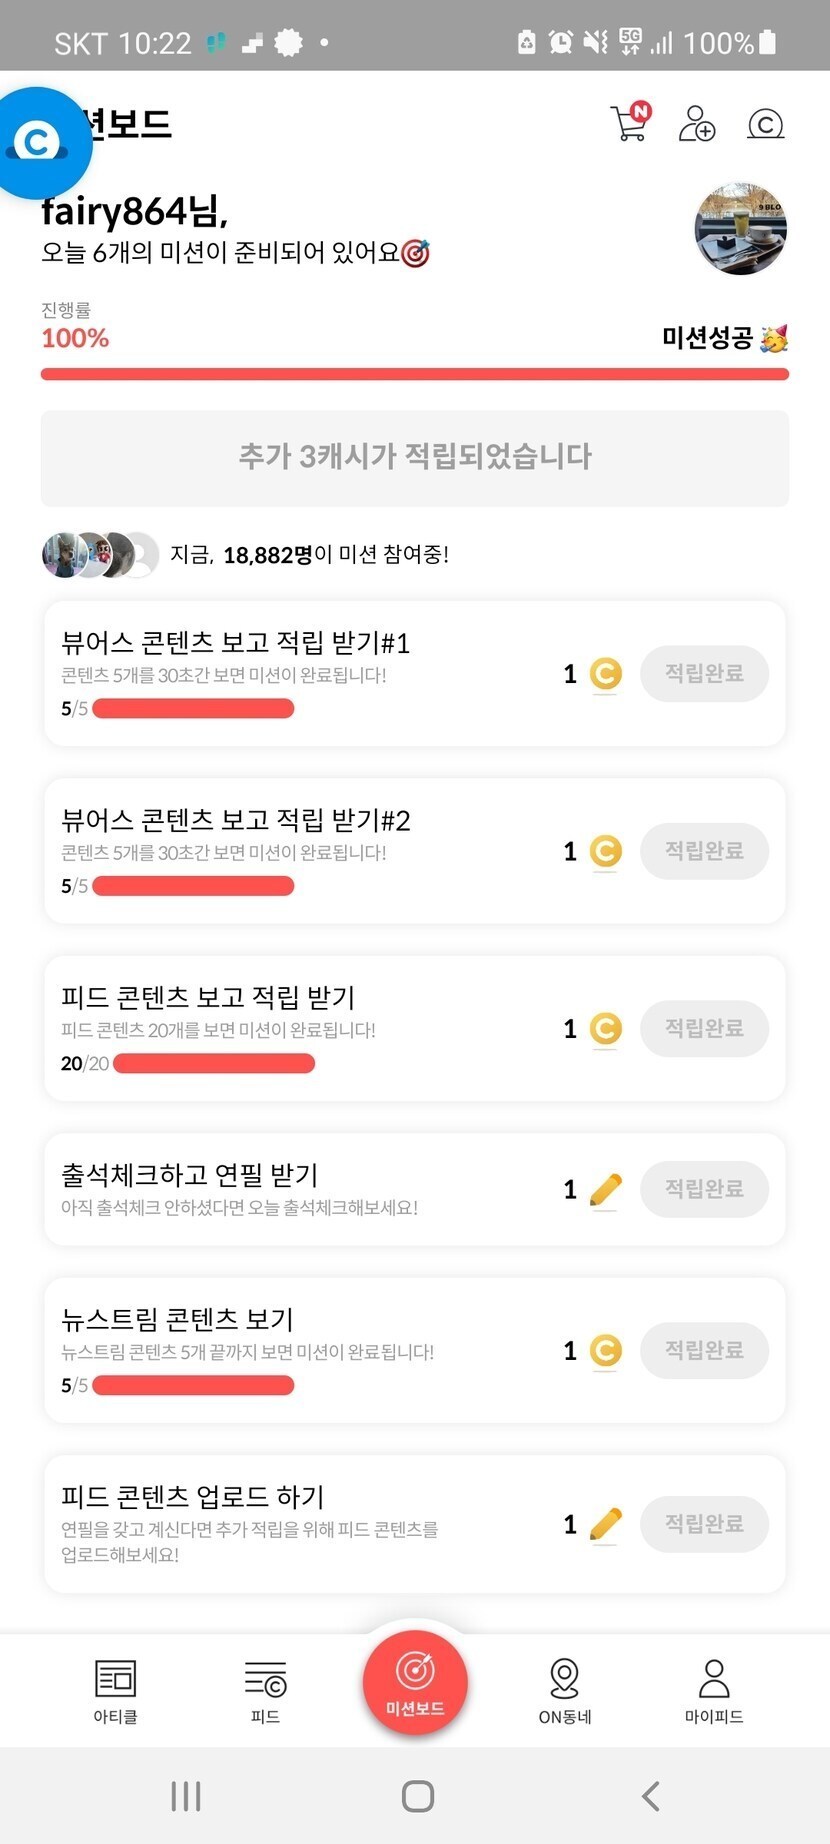Tap the add friend icon
The height and width of the screenshot is (1844, 830).
coord(697,124)
